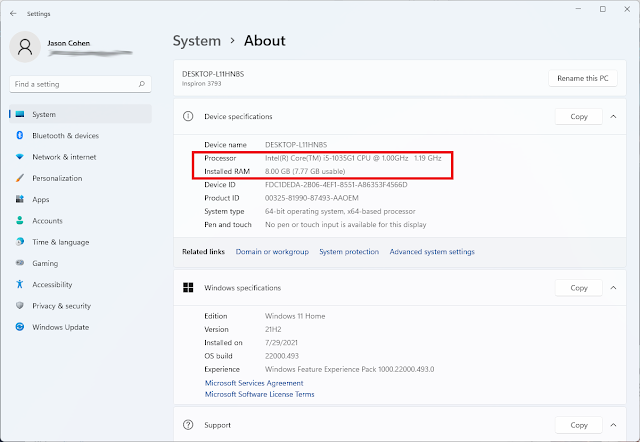Open Bluetooth & devices settings
This screenshot has height=442, width=640.
(80, 135)
